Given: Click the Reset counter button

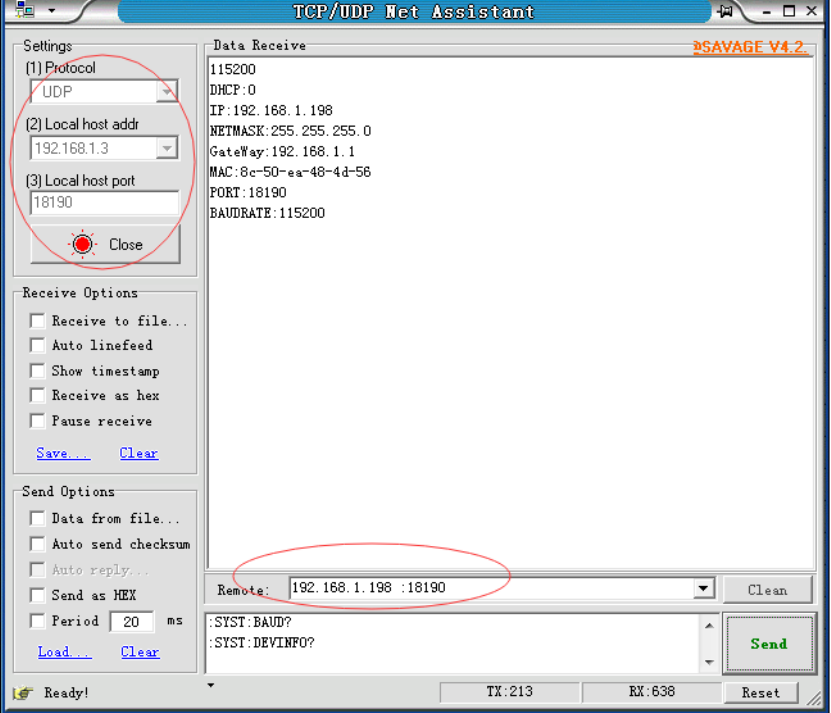Looking at the screenshot, I should 761,693.
